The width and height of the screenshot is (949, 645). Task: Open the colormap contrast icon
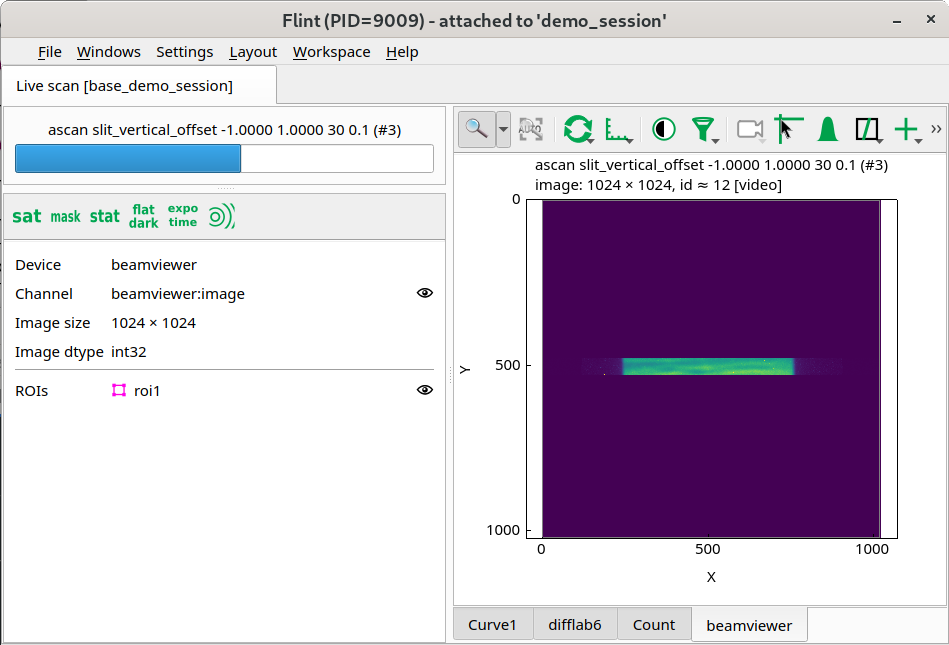click(x=663, y=129)
